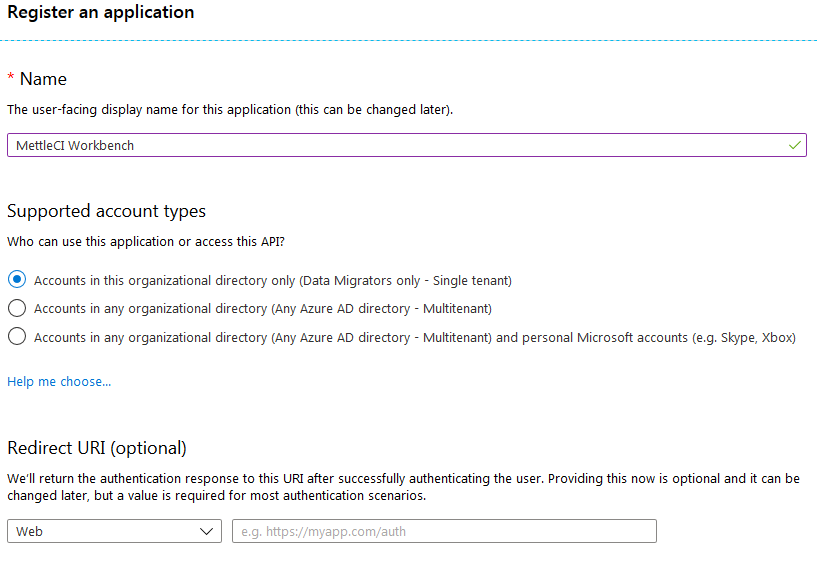Click the Redirect URI text box

point(444,531)
